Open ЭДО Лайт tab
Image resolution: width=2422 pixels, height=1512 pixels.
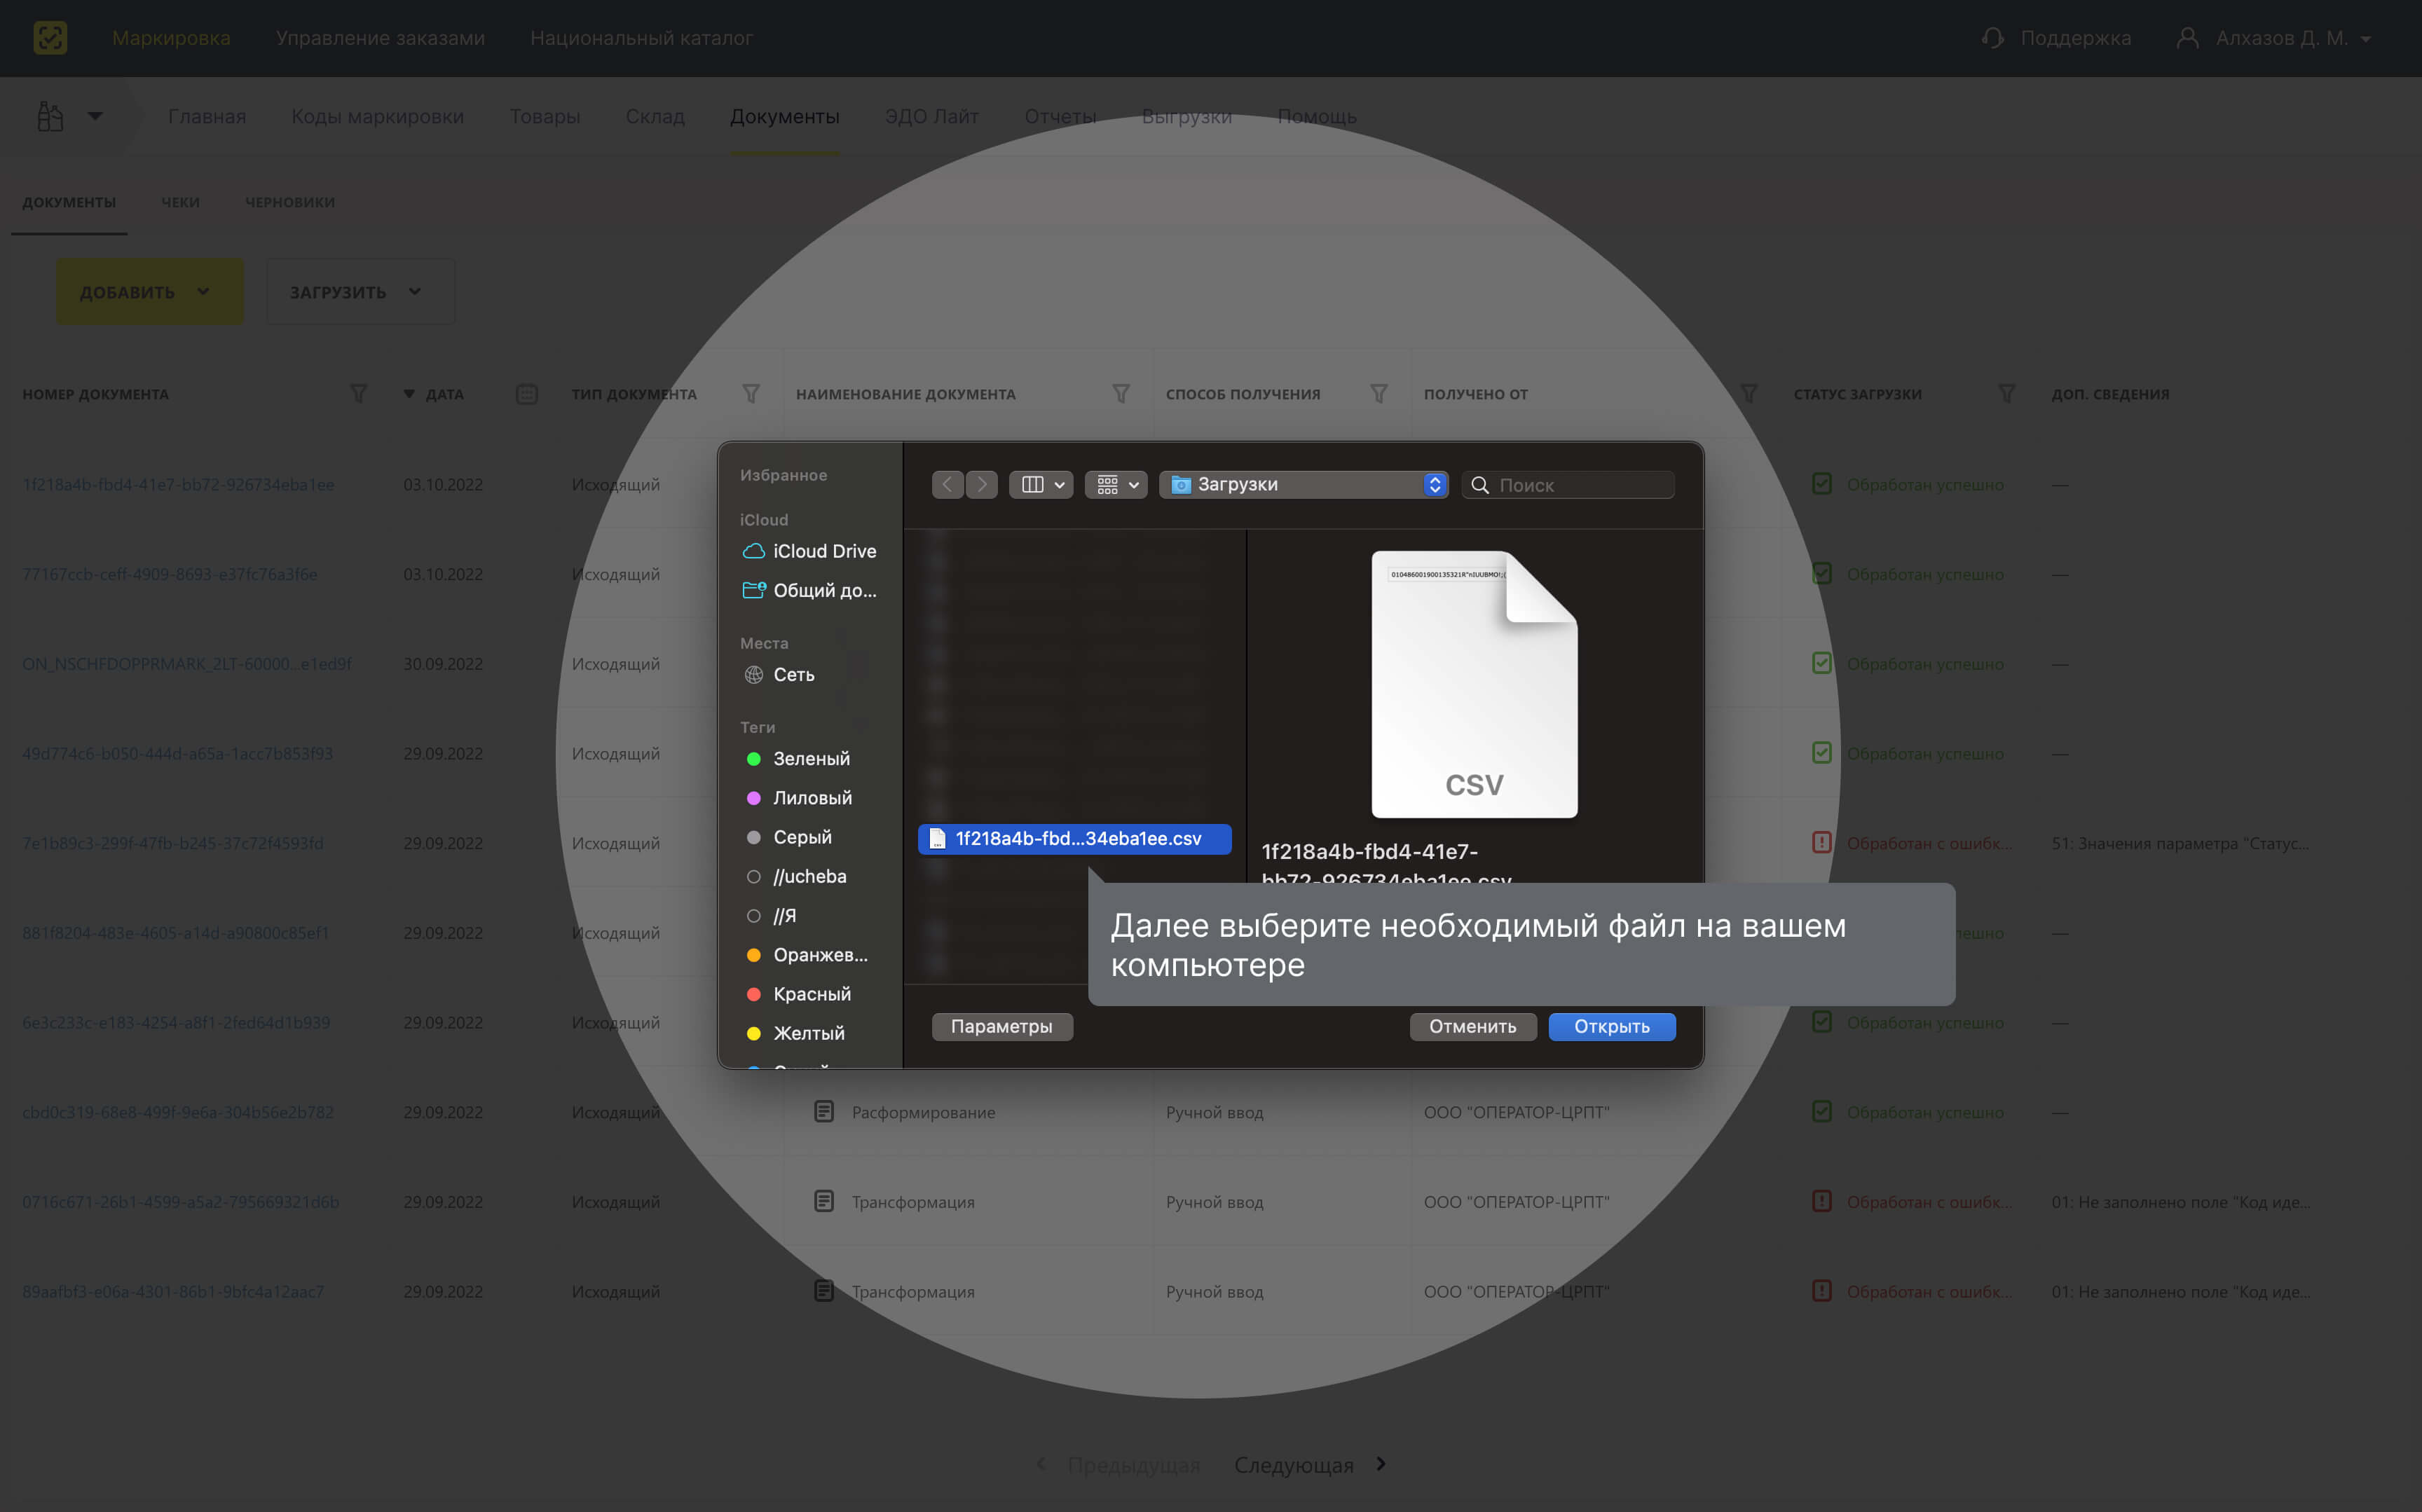point(931,116)
